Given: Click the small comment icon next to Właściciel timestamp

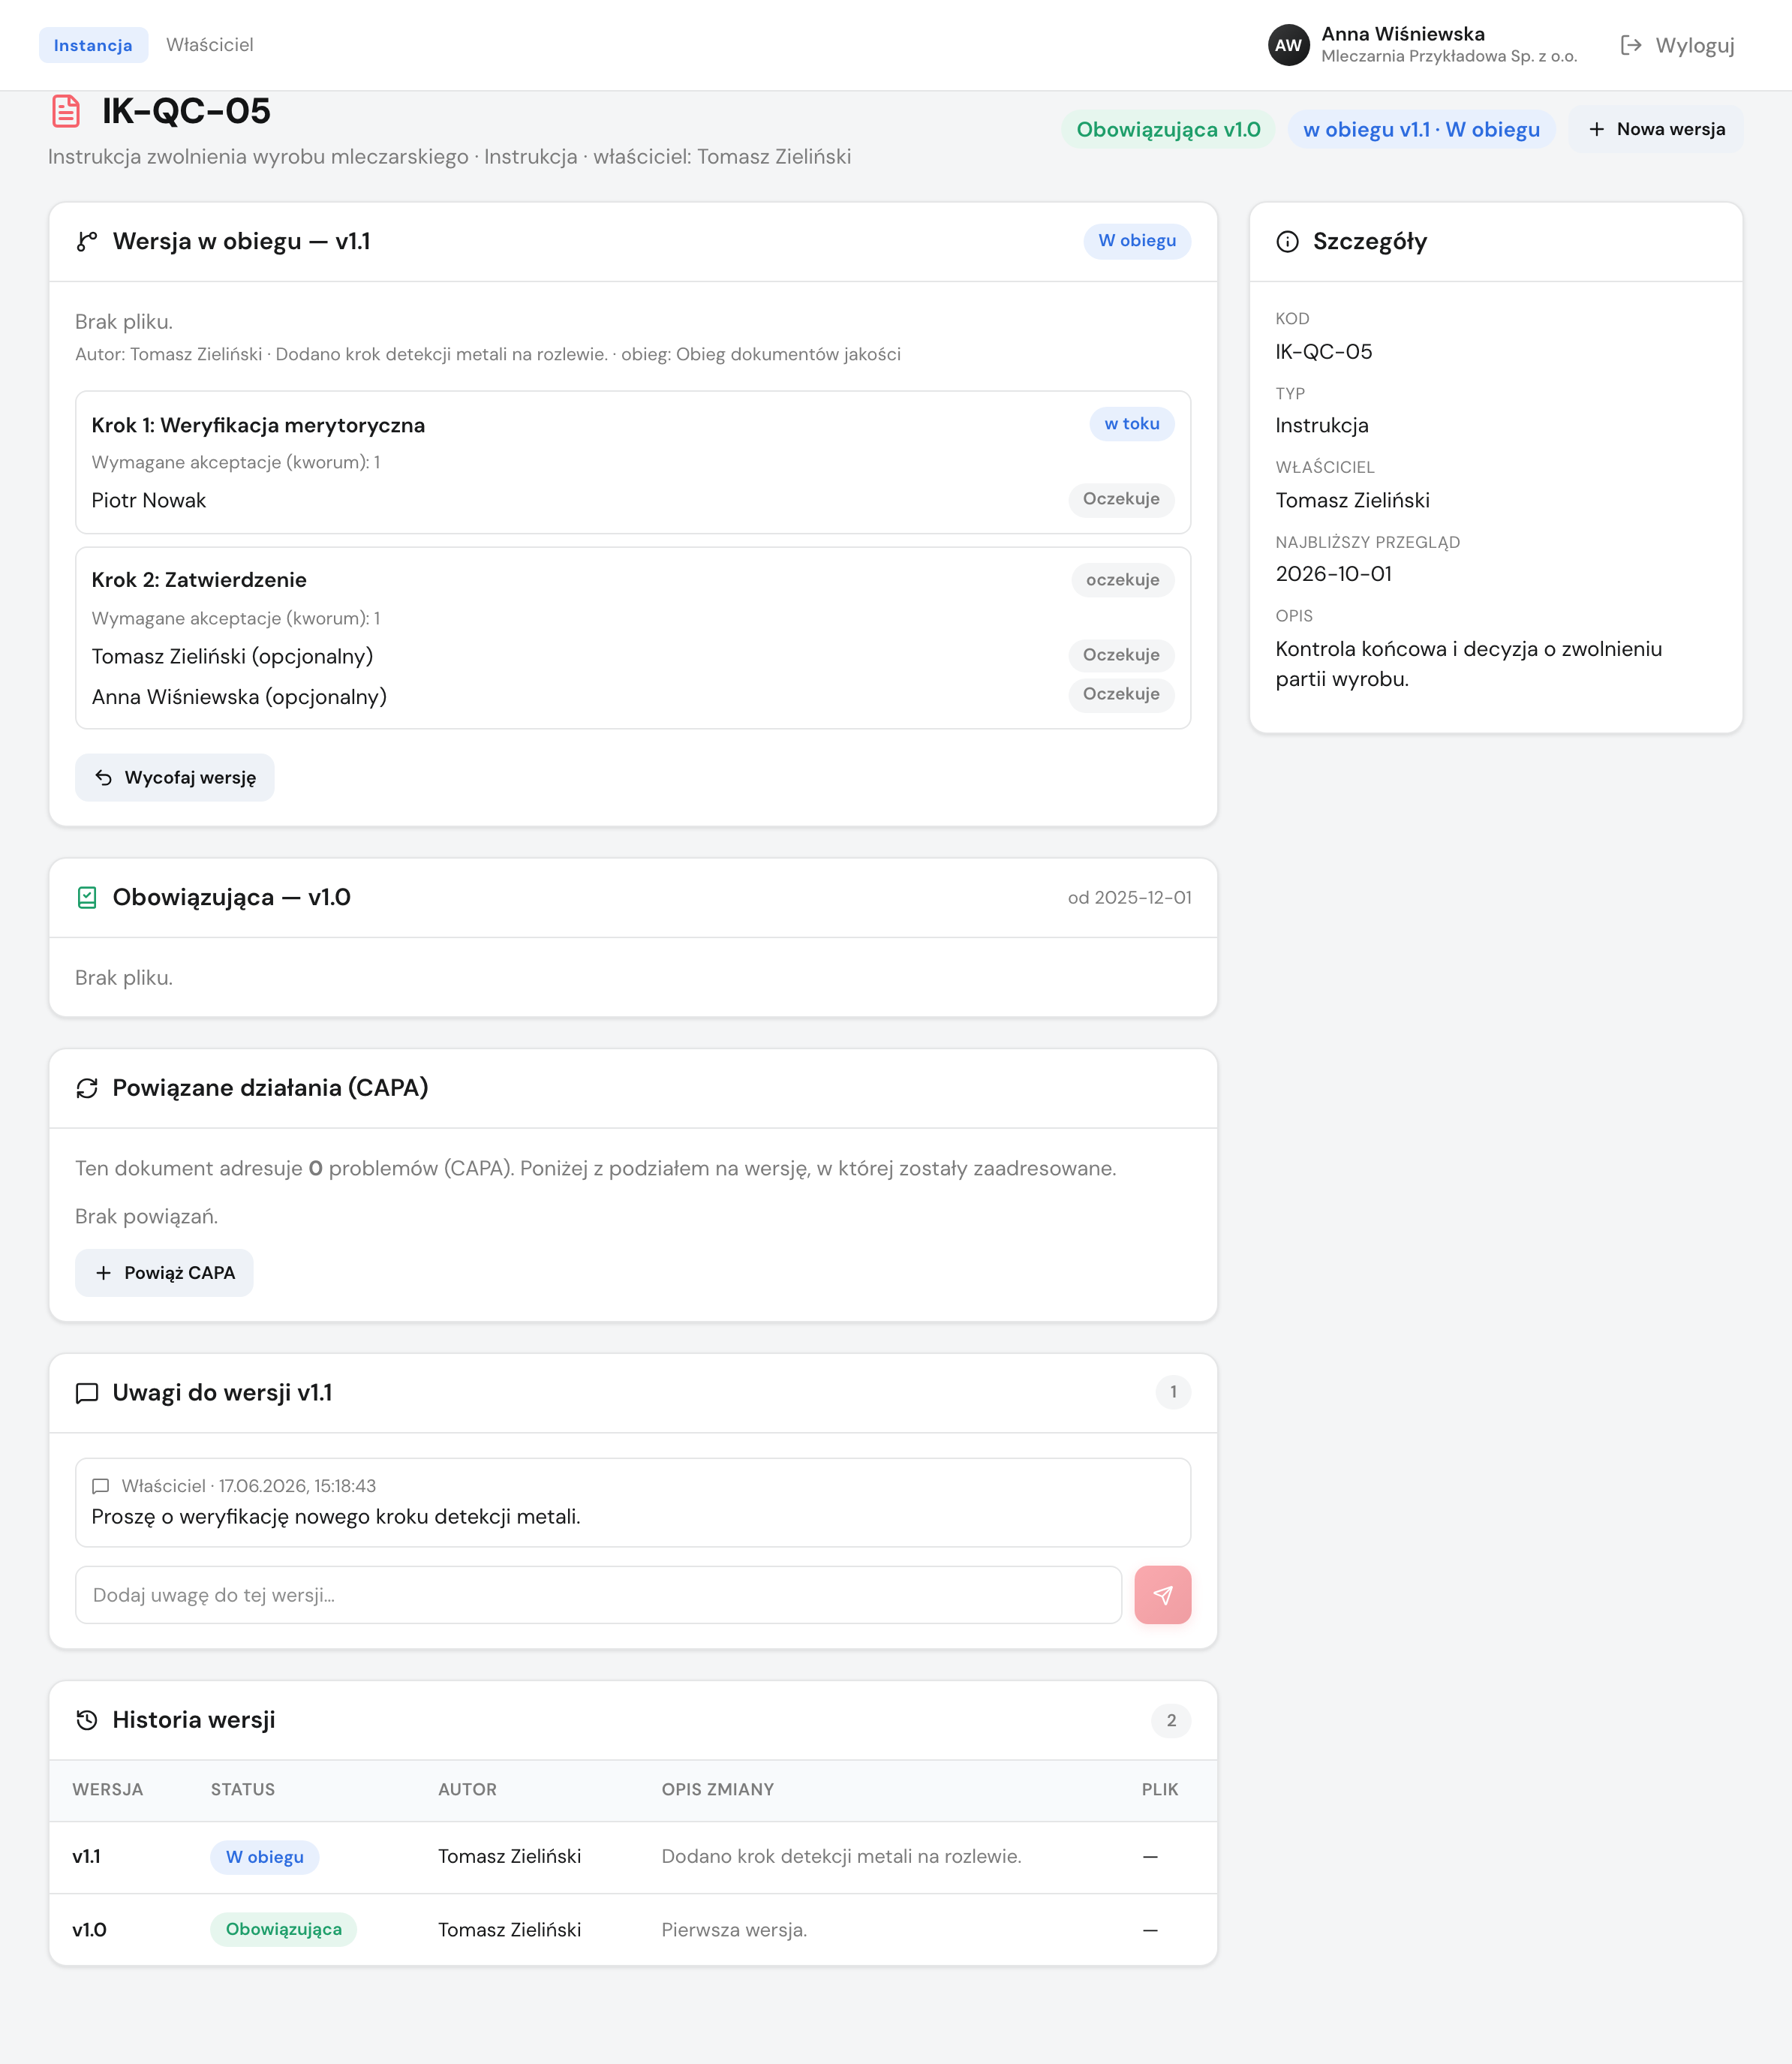Looking at the screenshot, I should click(x=100, y=1486).
